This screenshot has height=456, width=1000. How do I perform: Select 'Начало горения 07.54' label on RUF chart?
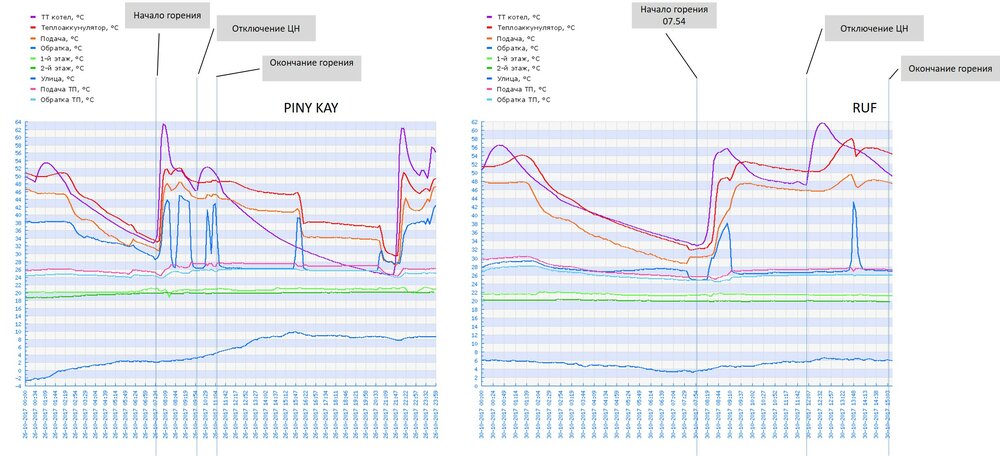point(674,15)
